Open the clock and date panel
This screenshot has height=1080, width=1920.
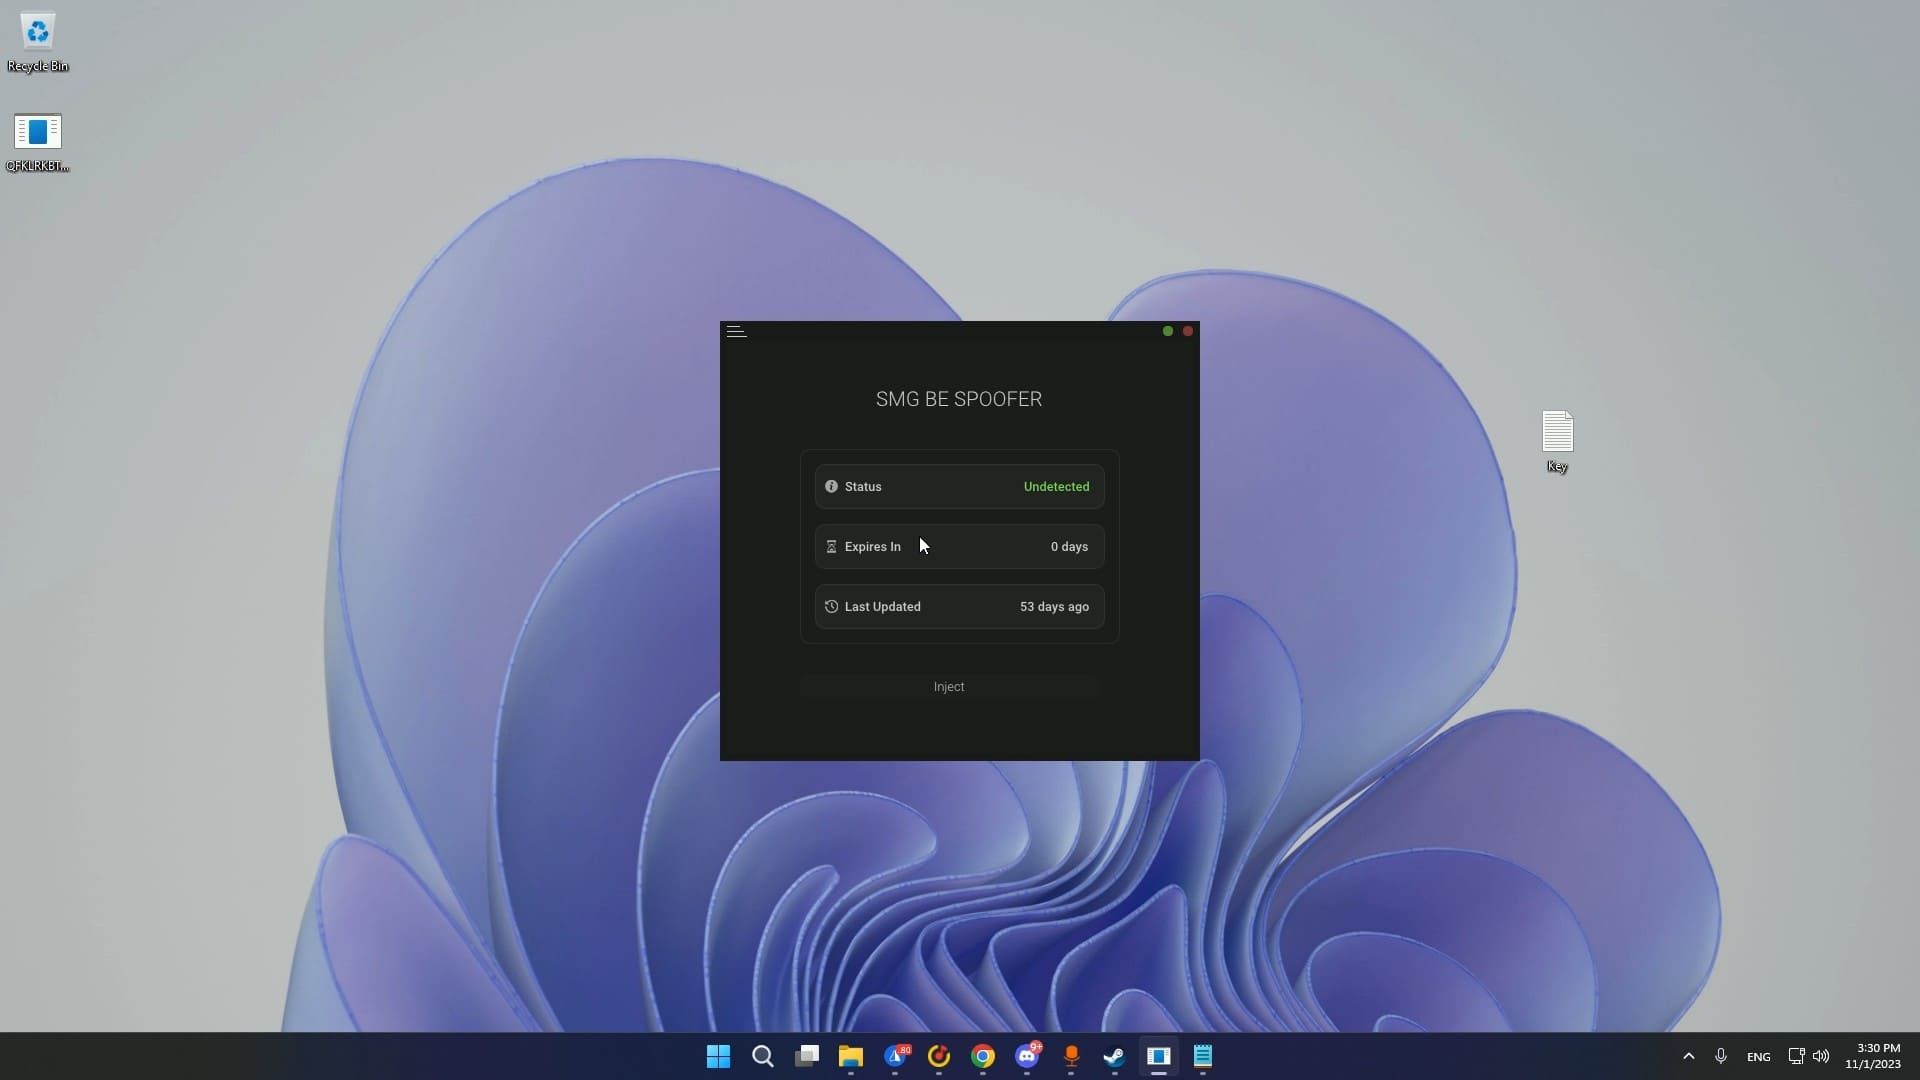tap(1872, 1056)
